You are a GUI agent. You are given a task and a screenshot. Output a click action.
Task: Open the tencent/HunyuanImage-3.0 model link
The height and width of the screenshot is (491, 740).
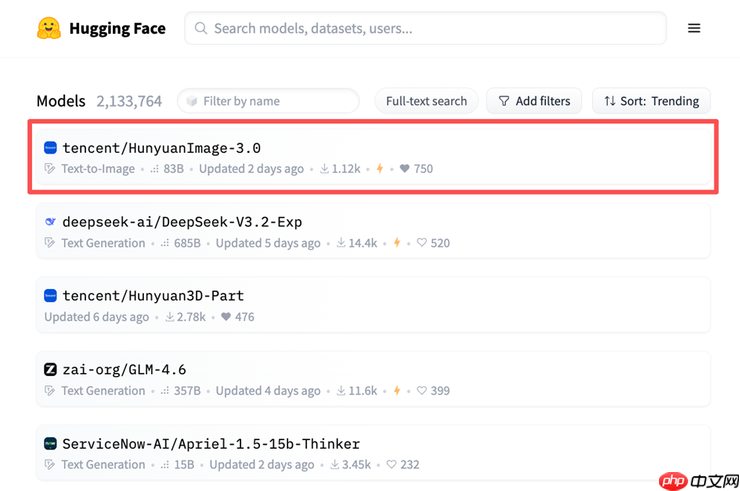coord(161,148)
